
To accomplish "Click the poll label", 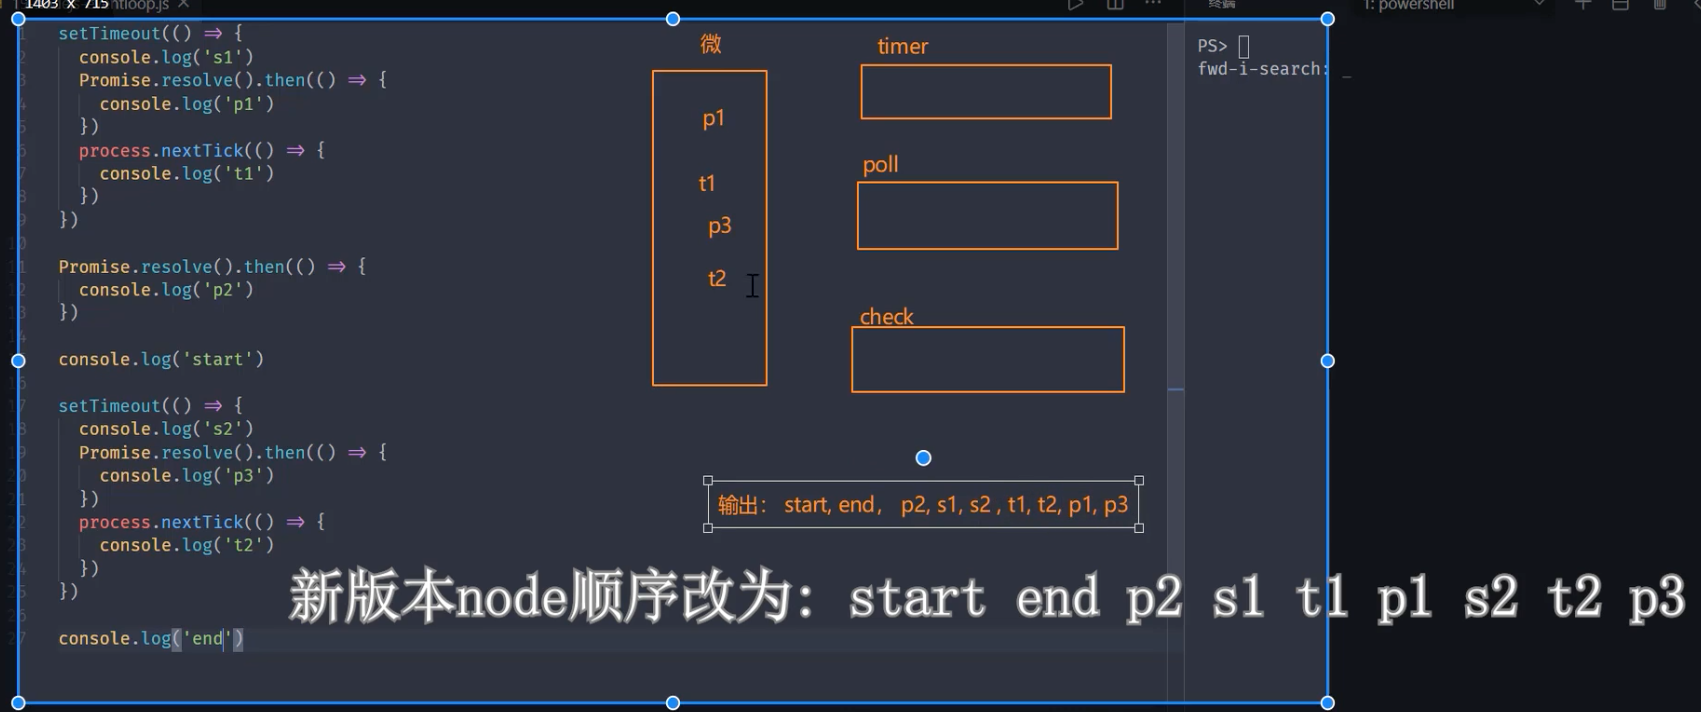I will pos(880,164).
